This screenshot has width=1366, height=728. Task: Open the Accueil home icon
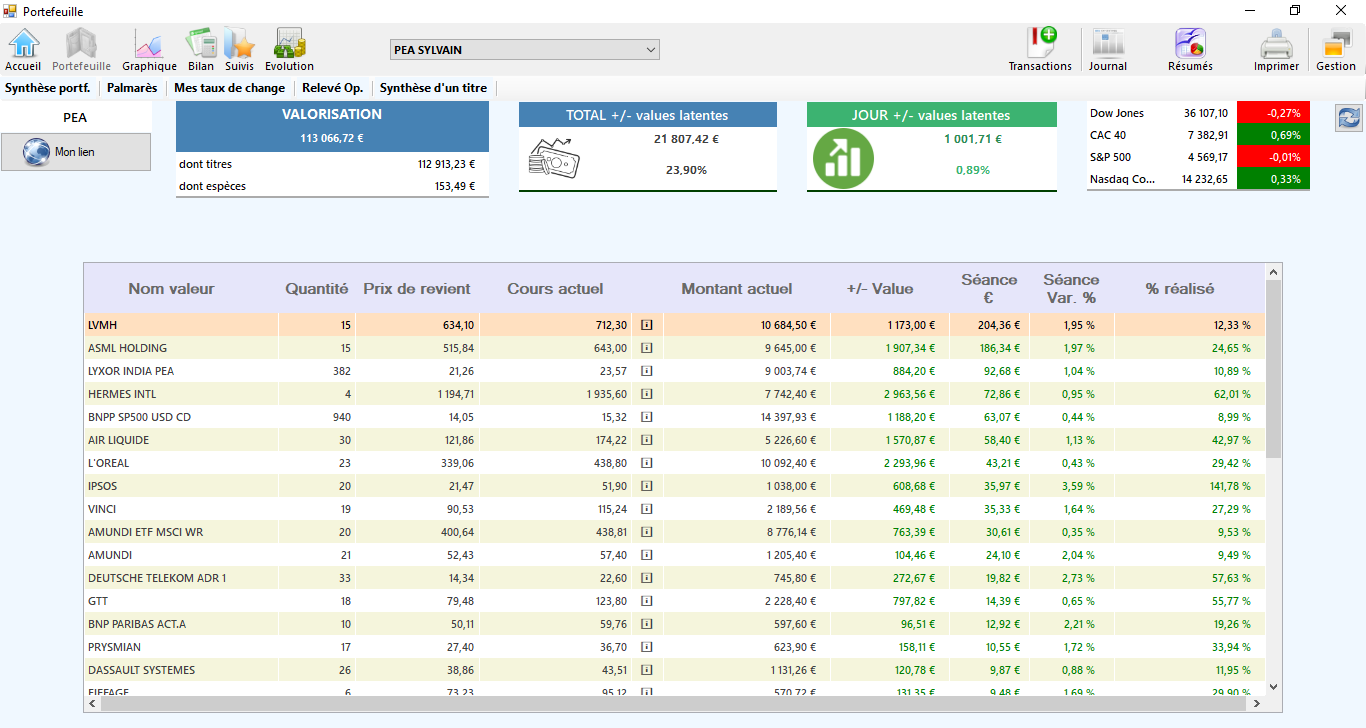point(23,49)
